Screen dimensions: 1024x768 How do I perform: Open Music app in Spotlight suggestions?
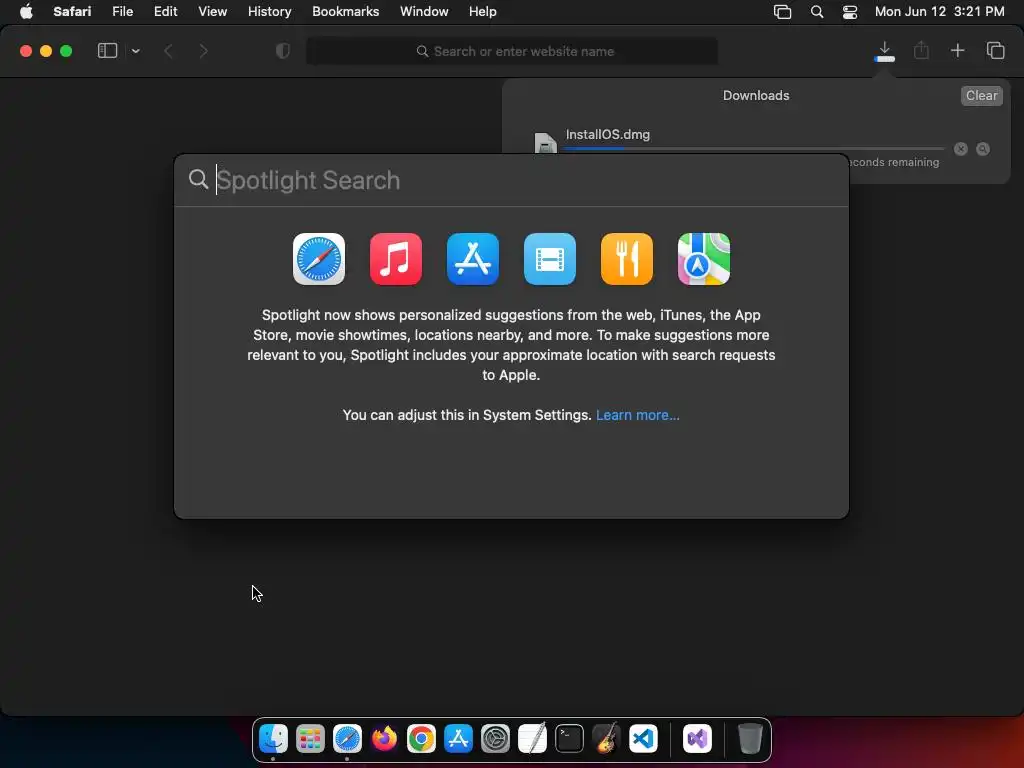(396, 259)
